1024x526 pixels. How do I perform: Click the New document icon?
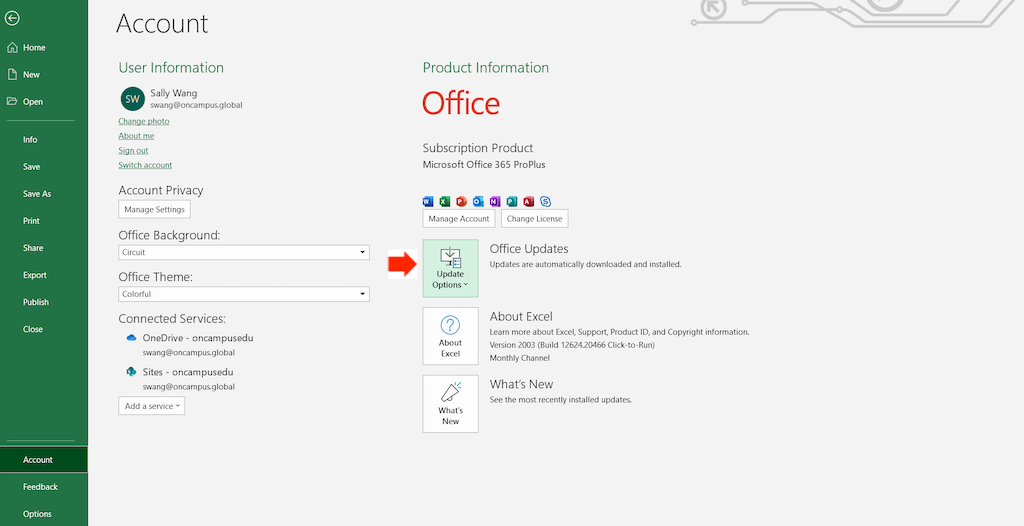coord(12,74)
